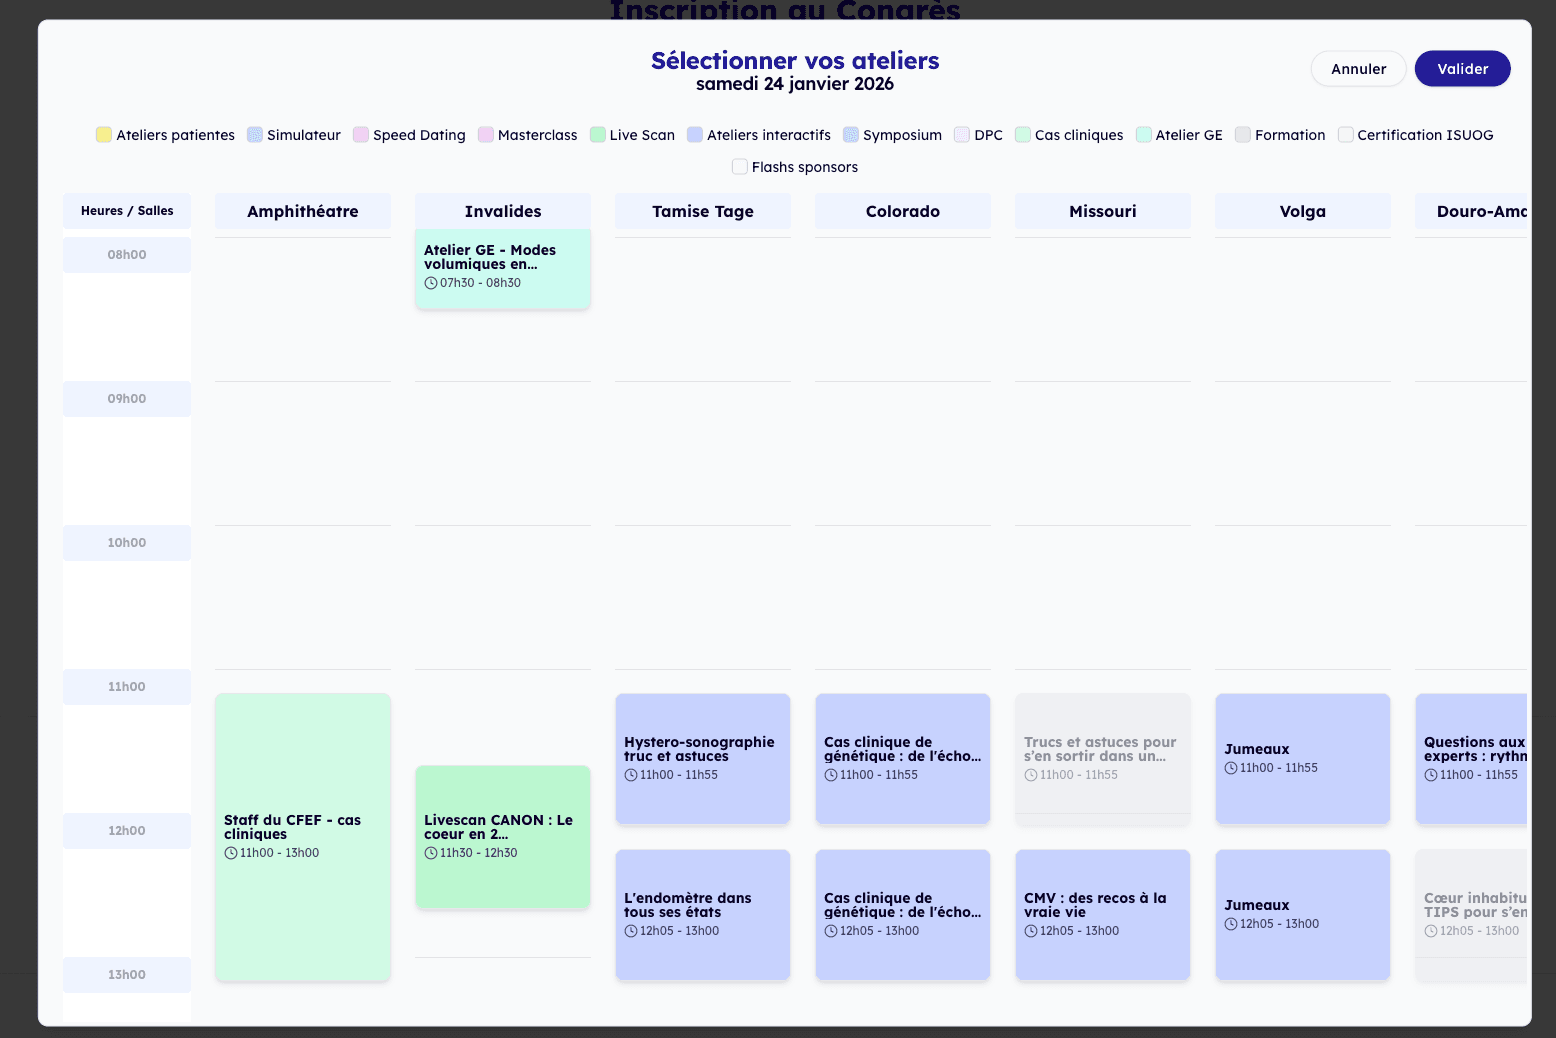Click clock icon on Atelier GE Modes volumiques
Screen dimensions: 1556x1038
[431, 283]
